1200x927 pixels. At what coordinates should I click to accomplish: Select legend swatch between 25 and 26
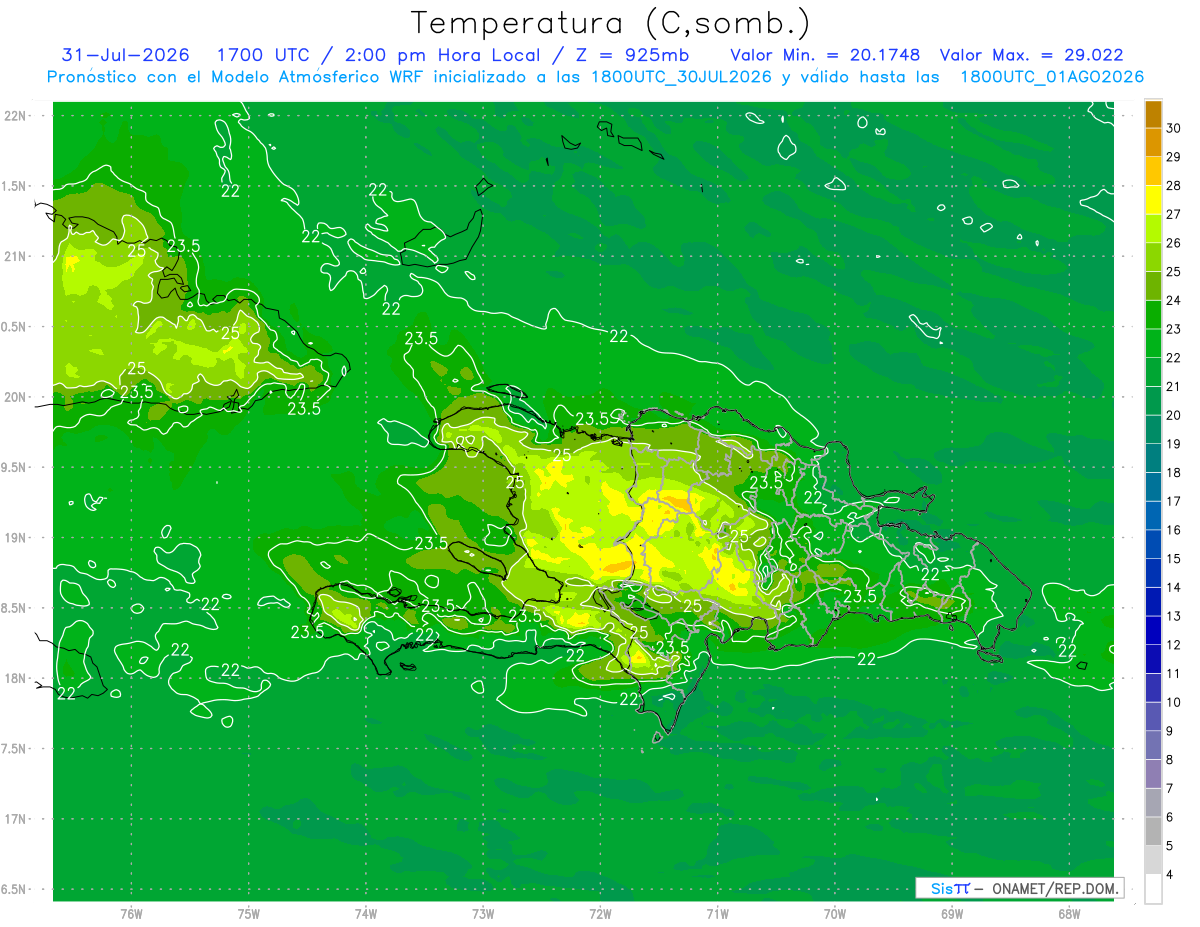point(1153,258)
